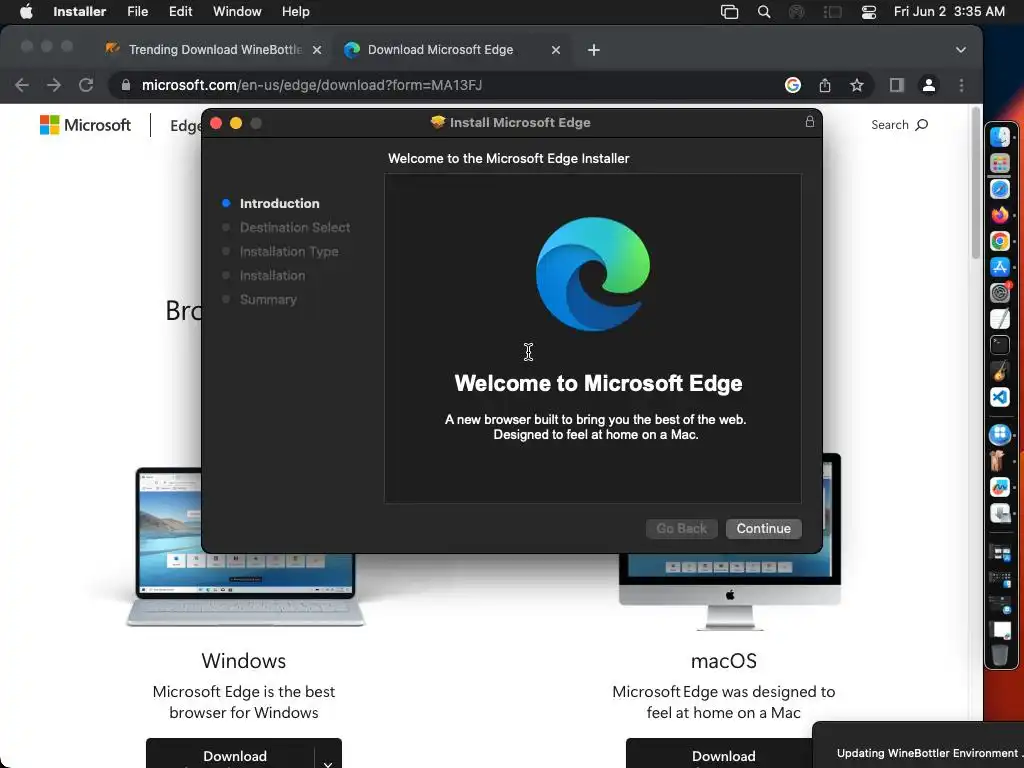Select the Destination Select step

click(295, 227)
